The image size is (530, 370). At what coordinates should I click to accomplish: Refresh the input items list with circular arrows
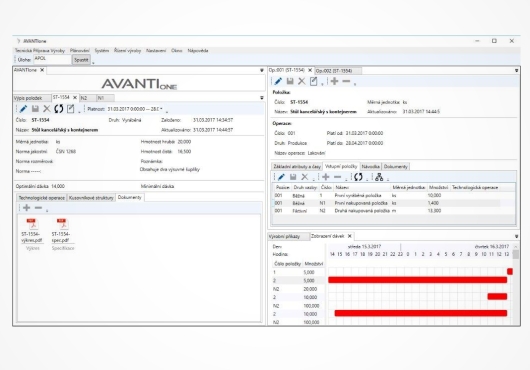358,177
